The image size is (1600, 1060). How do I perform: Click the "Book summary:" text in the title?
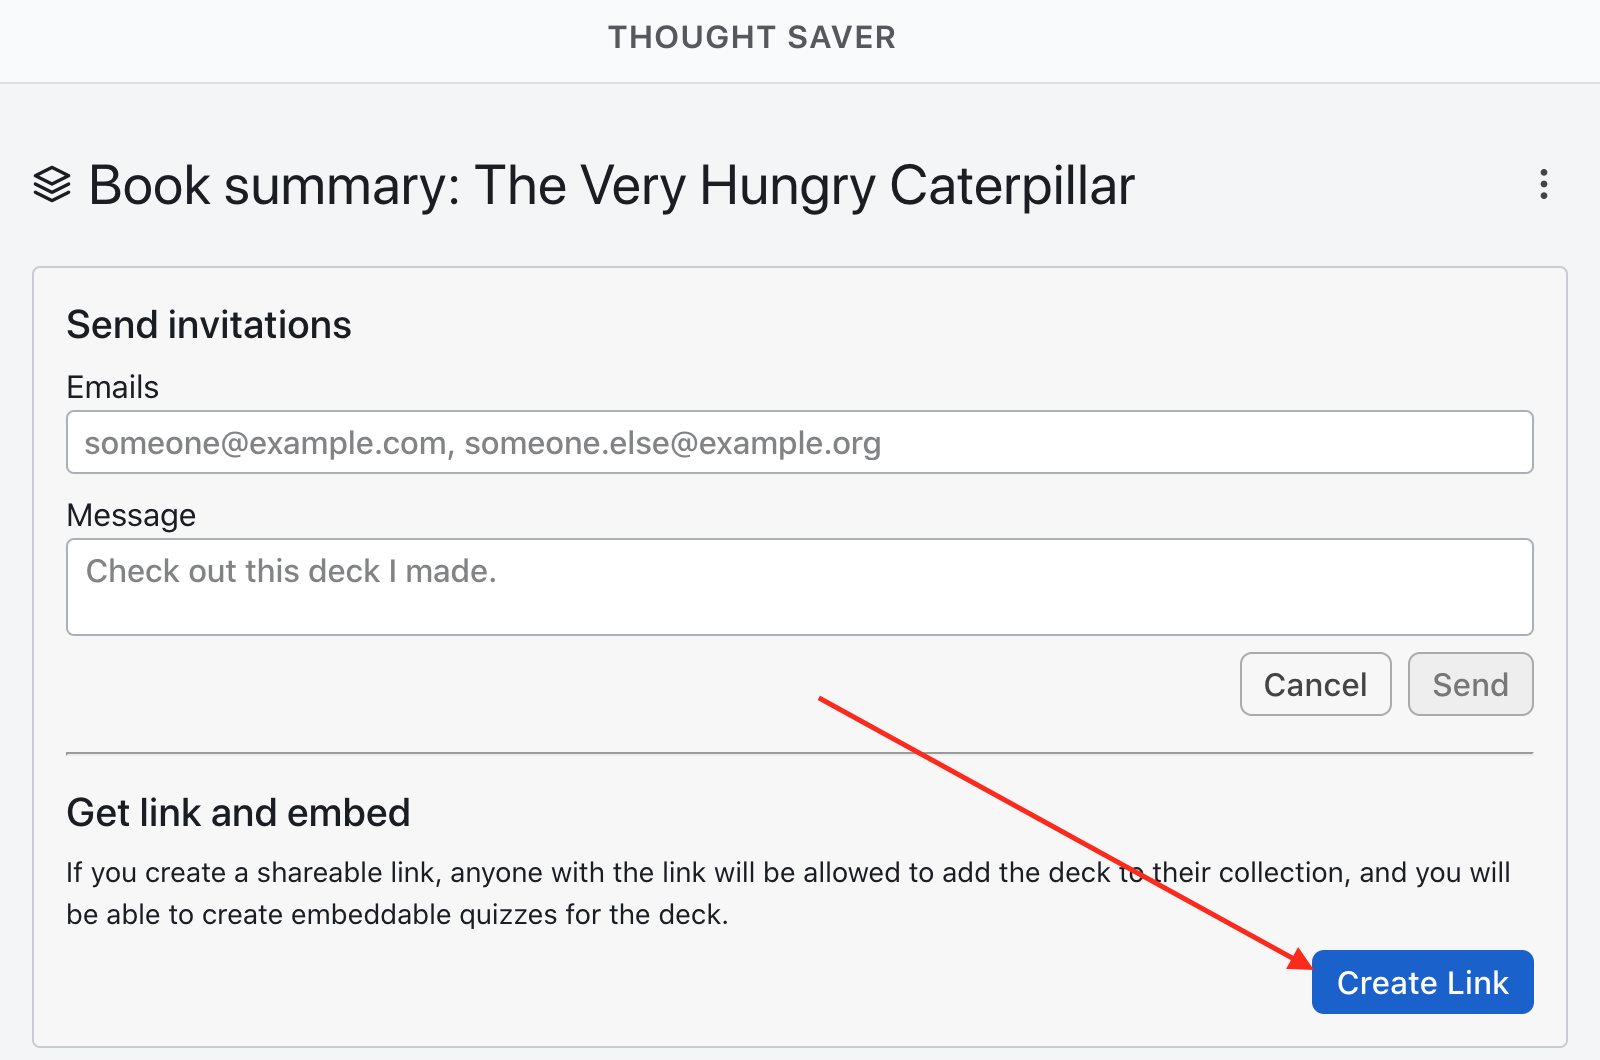pos(275,186)
